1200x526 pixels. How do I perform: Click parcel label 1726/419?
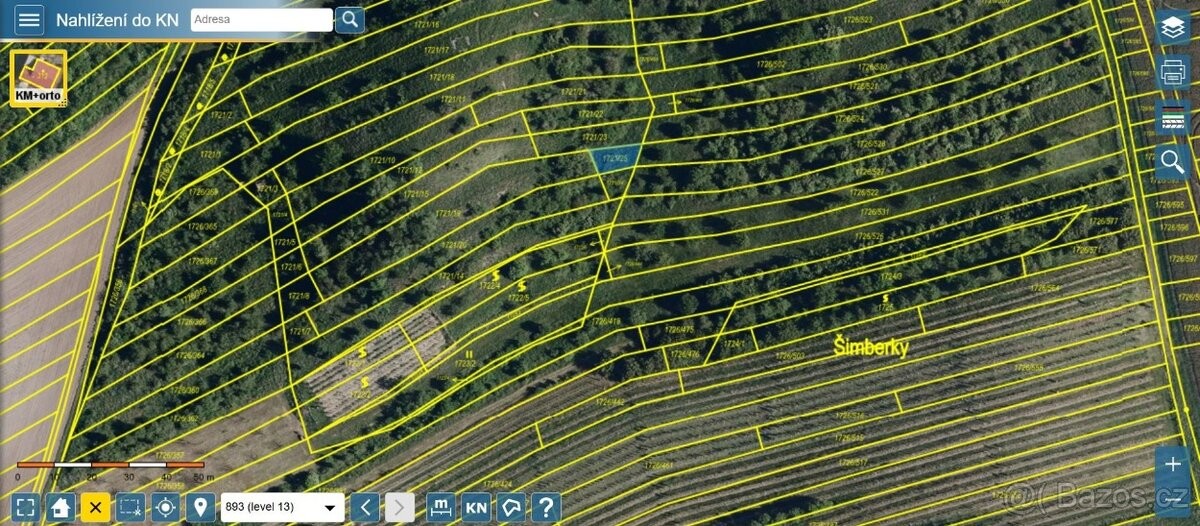coord(606,322)
